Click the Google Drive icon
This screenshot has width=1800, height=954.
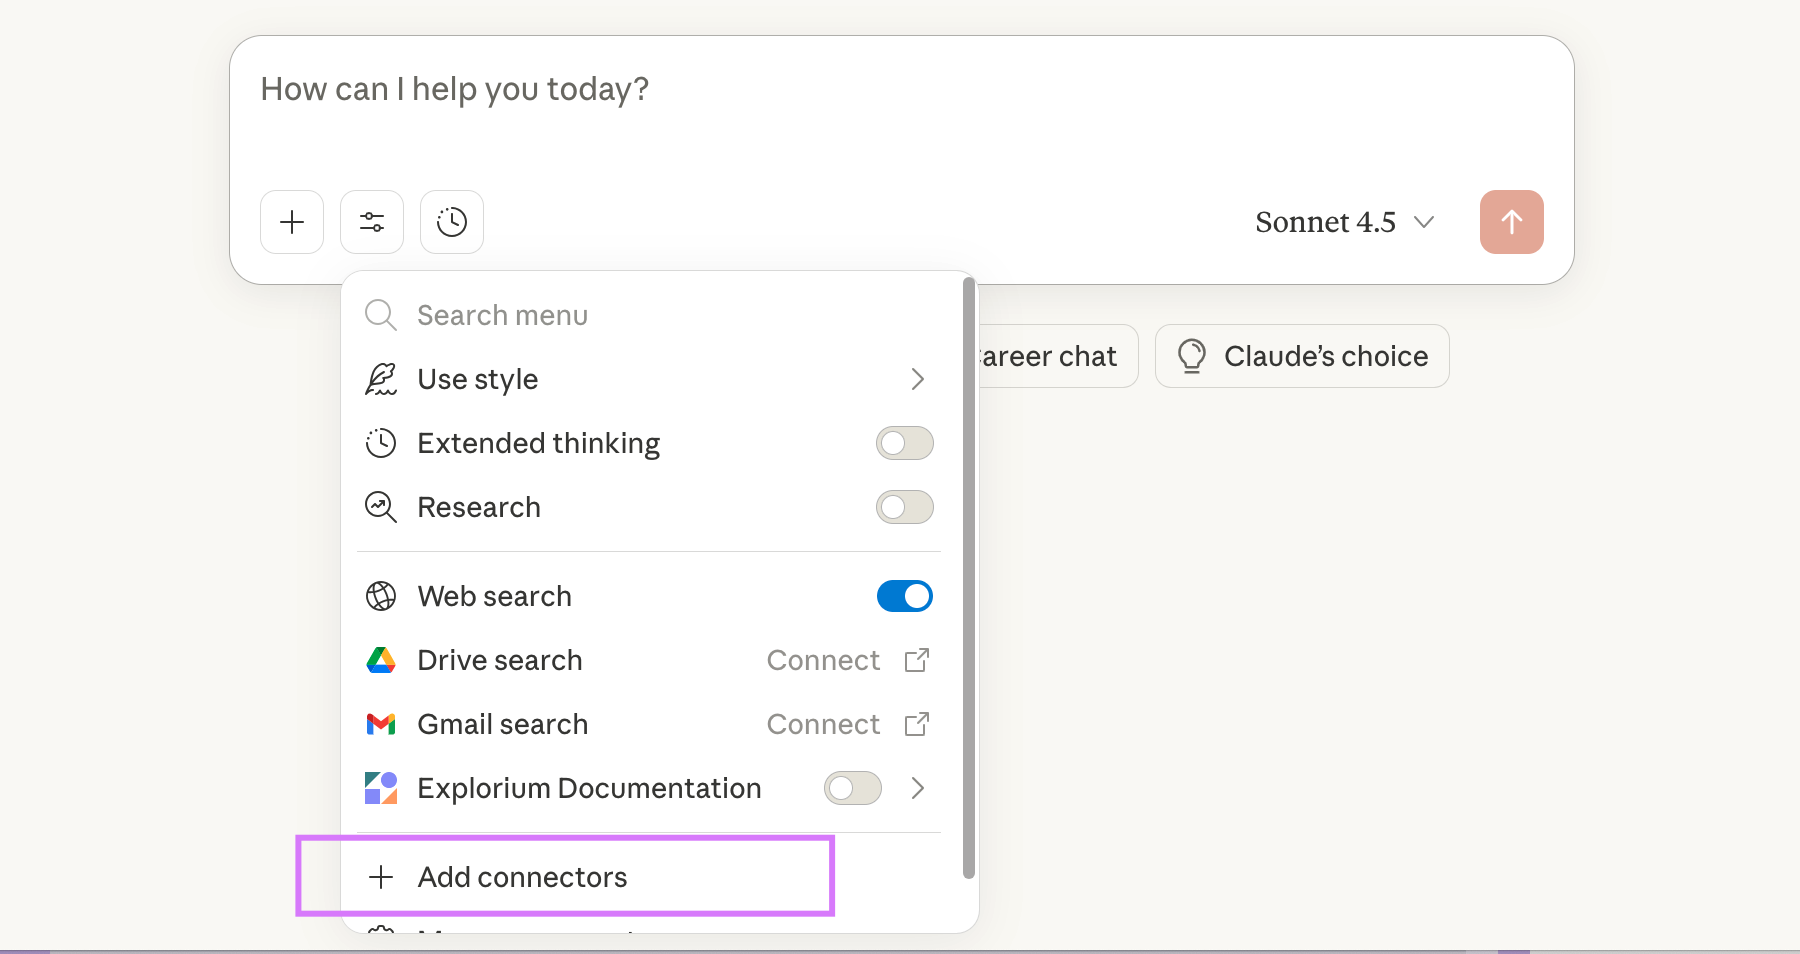[381, 660]
